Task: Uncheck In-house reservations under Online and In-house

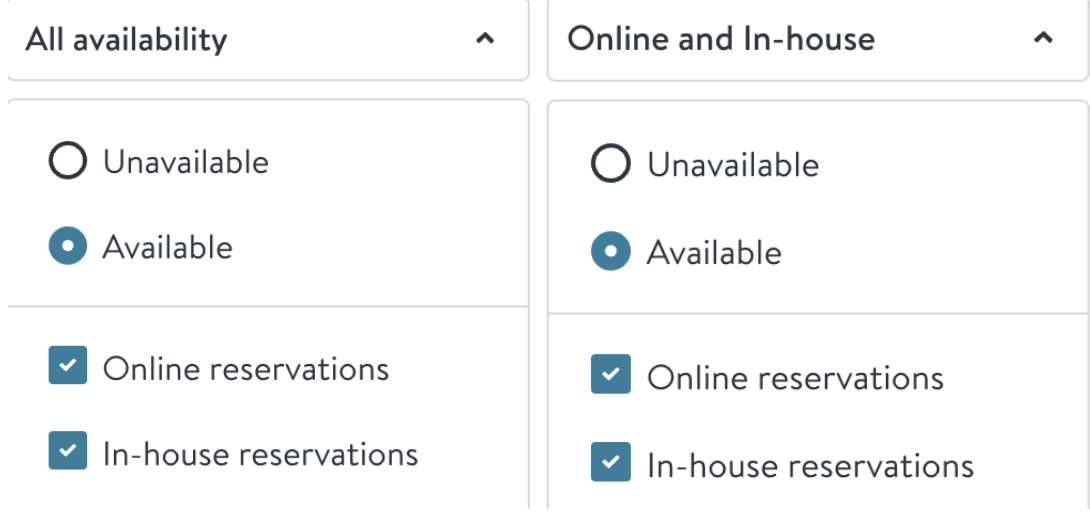Action: pyautogui.click(x=610, y=462)
